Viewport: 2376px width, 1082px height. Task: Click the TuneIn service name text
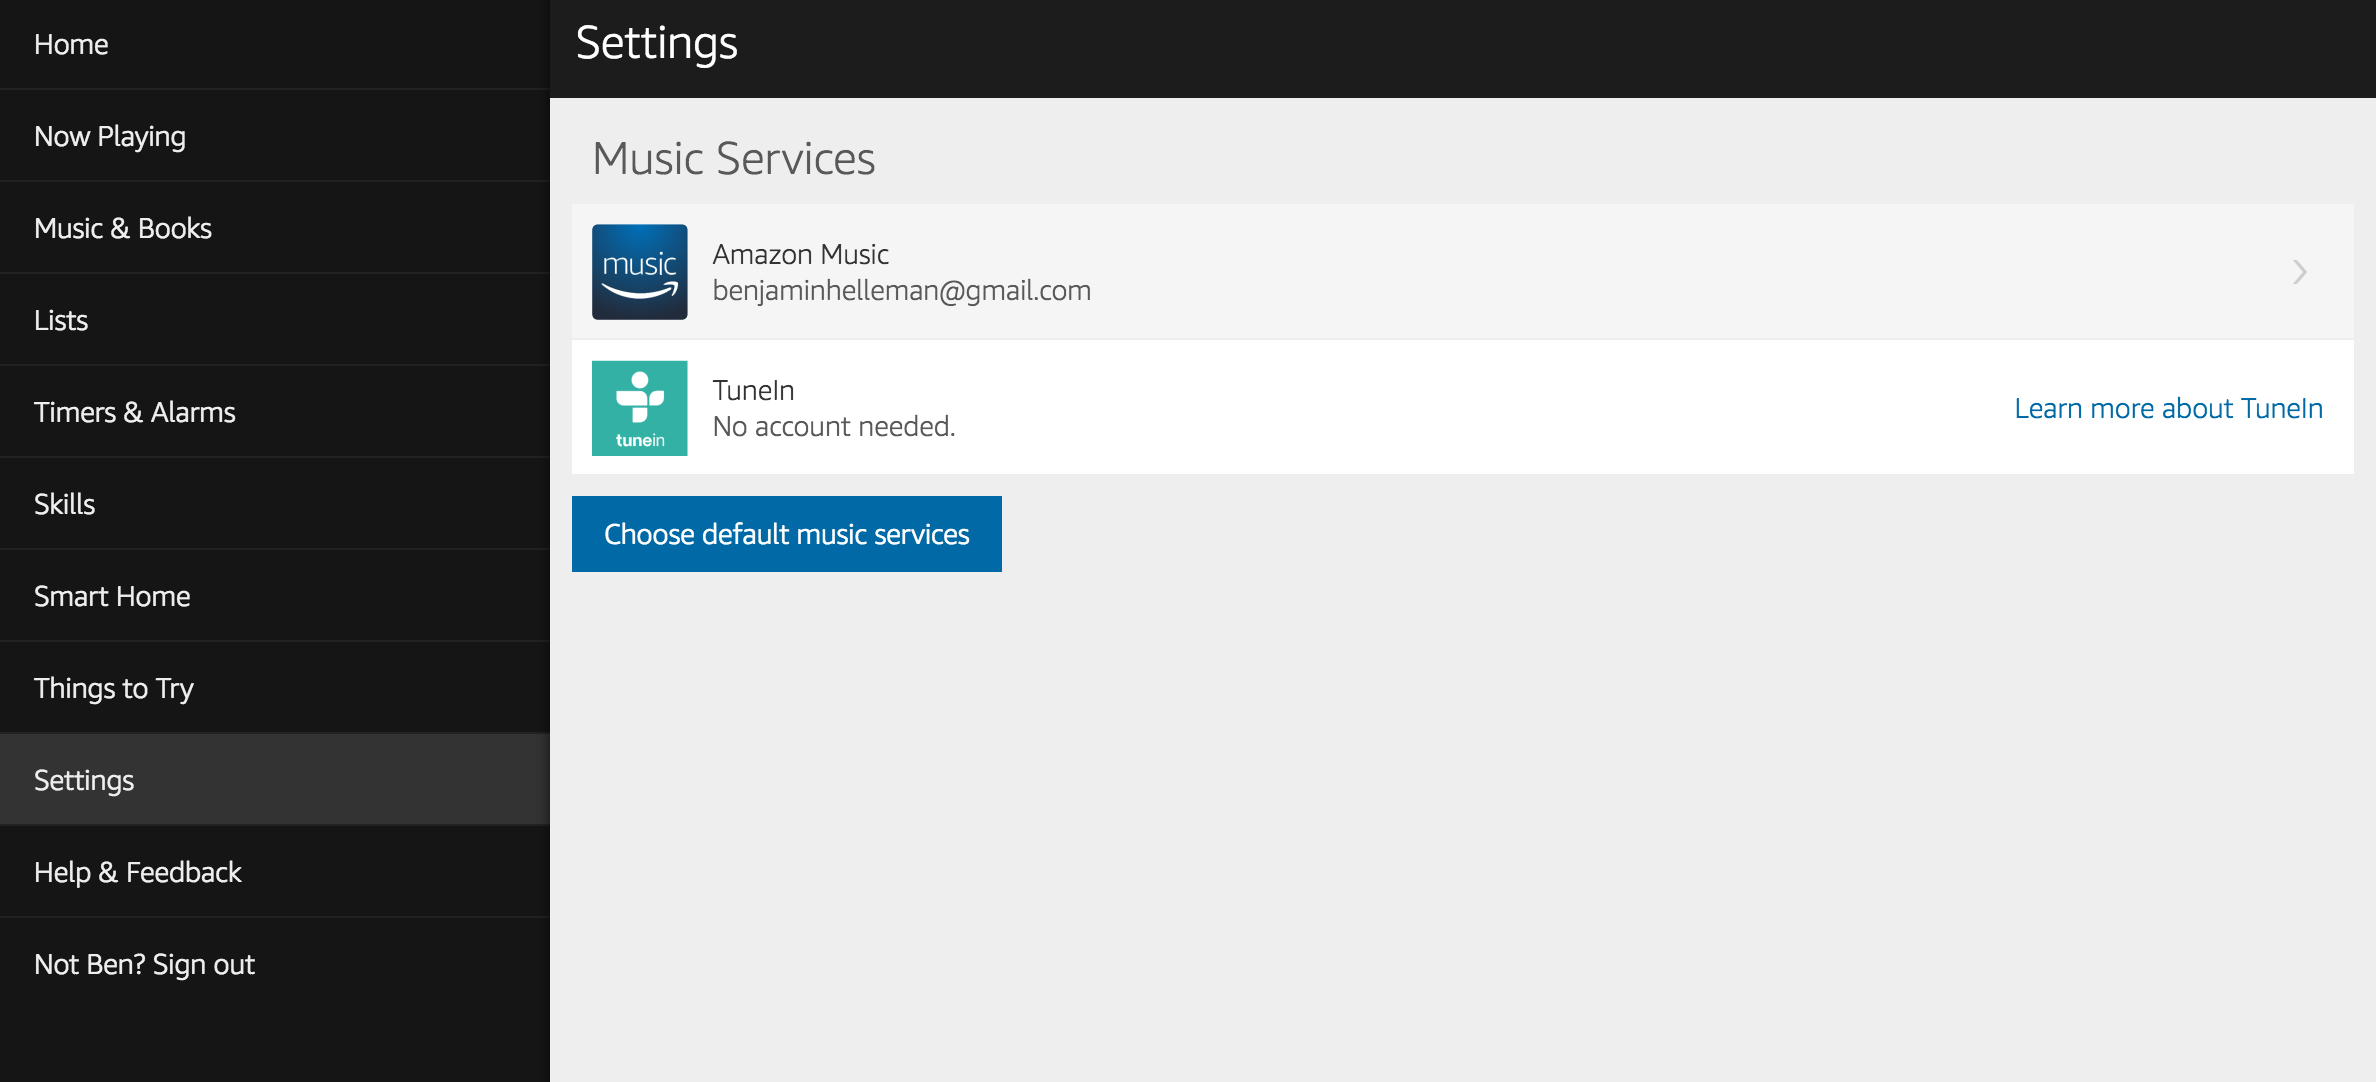(753, 390)
